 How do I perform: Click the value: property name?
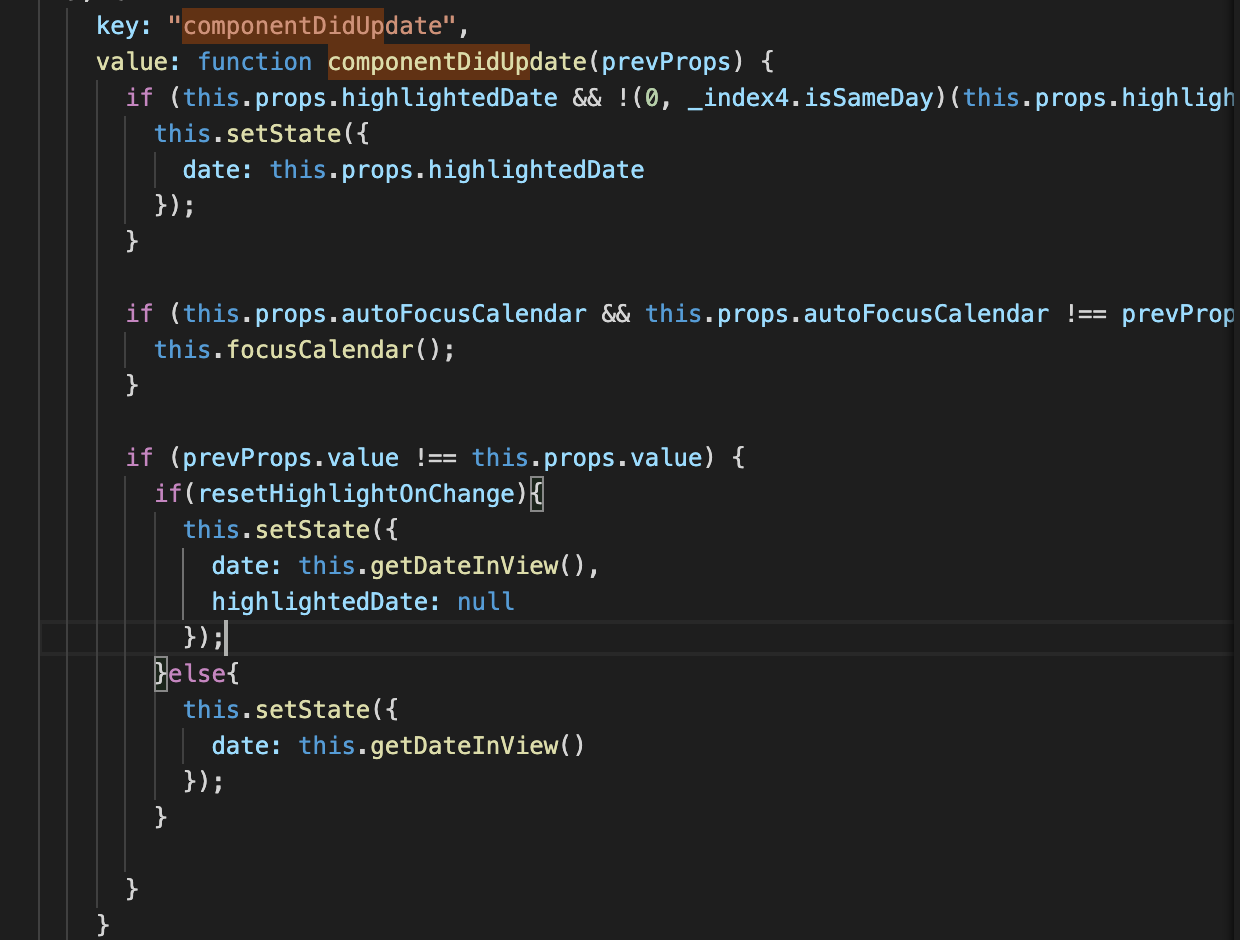tap(139, 61)
